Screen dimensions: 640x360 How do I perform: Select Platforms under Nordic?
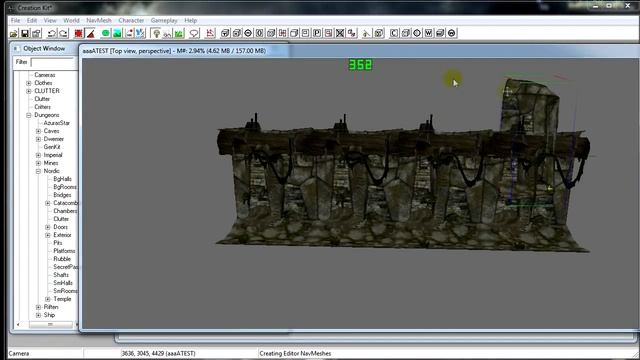pos(64,251)
